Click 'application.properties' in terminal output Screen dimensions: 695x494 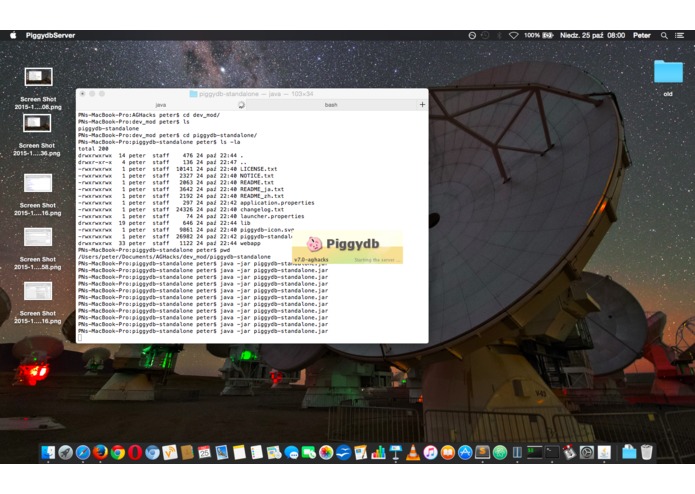tap(277, 203)
